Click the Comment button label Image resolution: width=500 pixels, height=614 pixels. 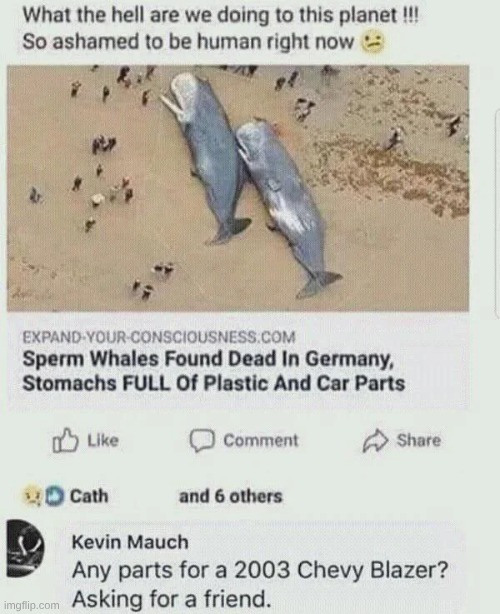click(261, 441)
